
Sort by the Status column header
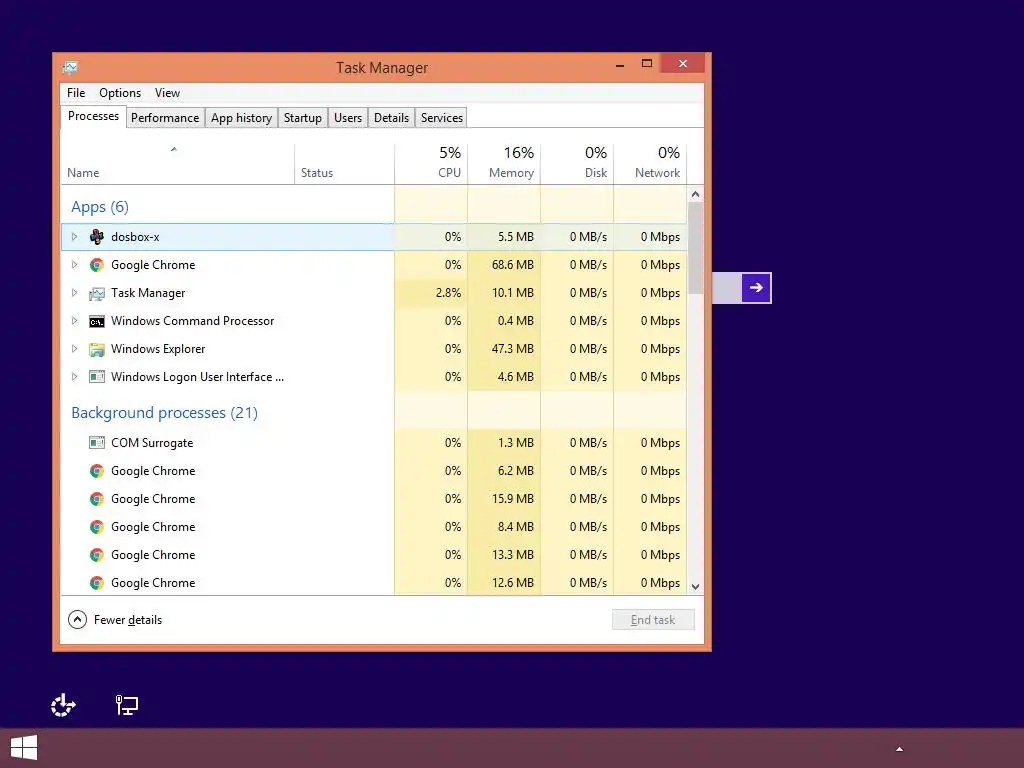[344, 163]
